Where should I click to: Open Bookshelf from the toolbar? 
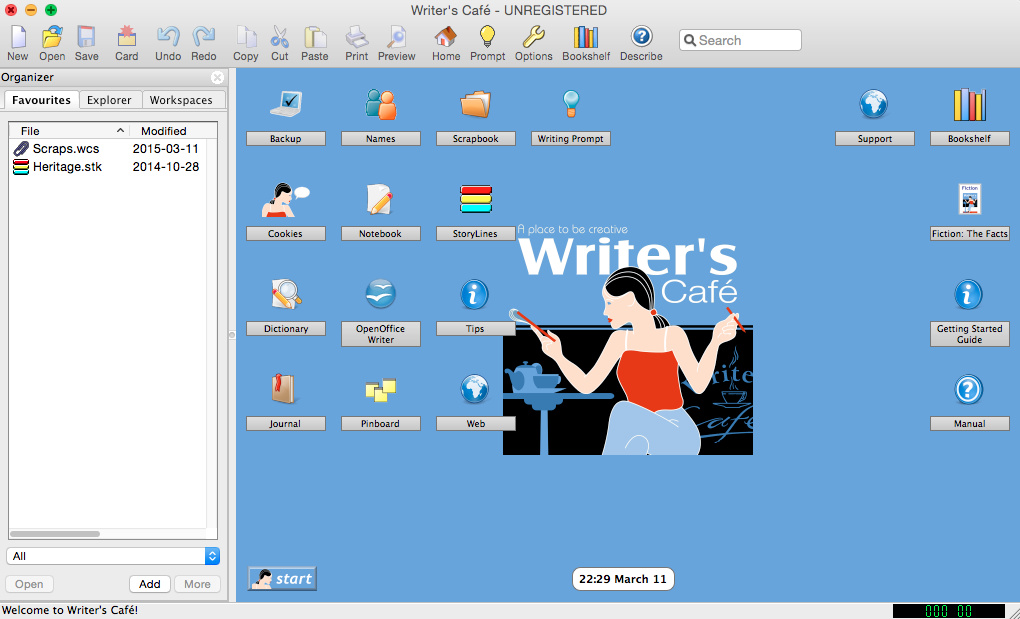click(x=585, y=44)
